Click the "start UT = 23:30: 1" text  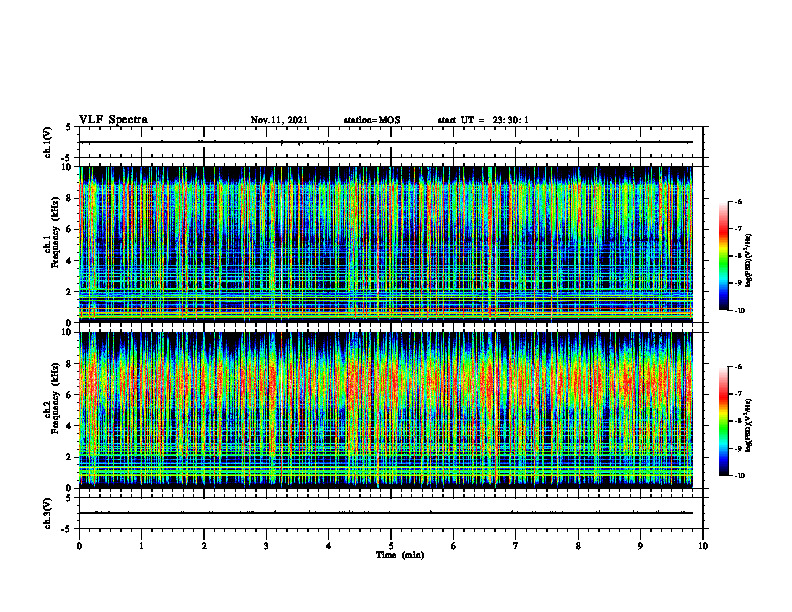click(x=483, y=120)
